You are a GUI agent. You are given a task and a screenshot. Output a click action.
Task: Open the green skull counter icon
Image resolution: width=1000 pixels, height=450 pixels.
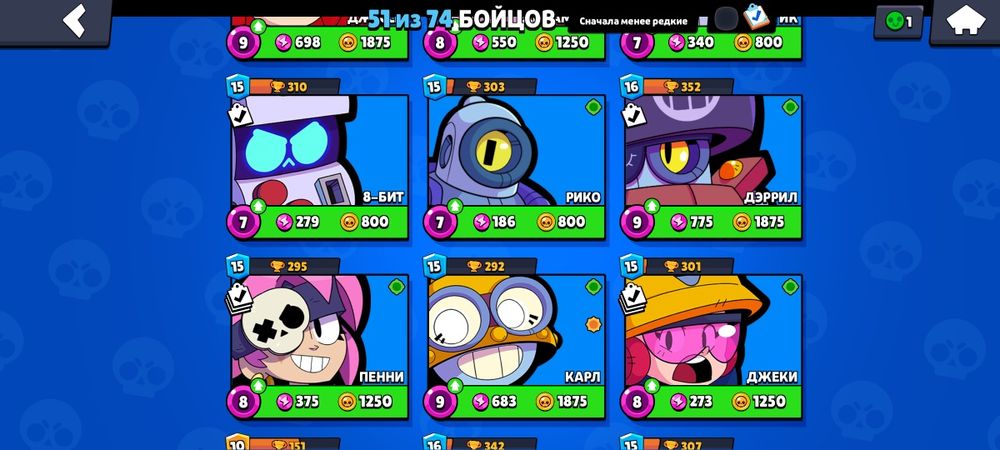pyautogui.click(x=898, y=22)
